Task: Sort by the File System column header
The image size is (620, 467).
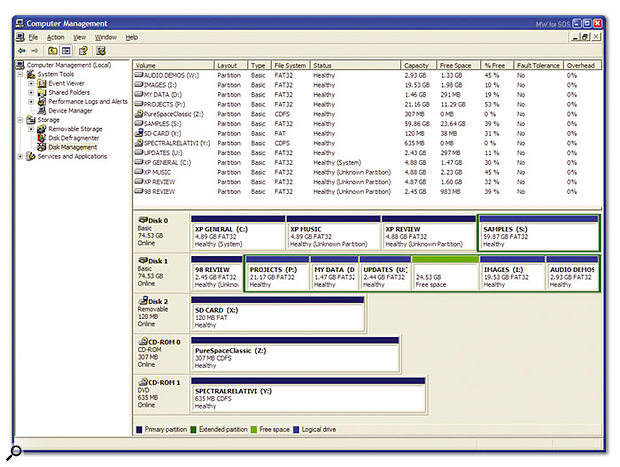Action: coord(291,65)
